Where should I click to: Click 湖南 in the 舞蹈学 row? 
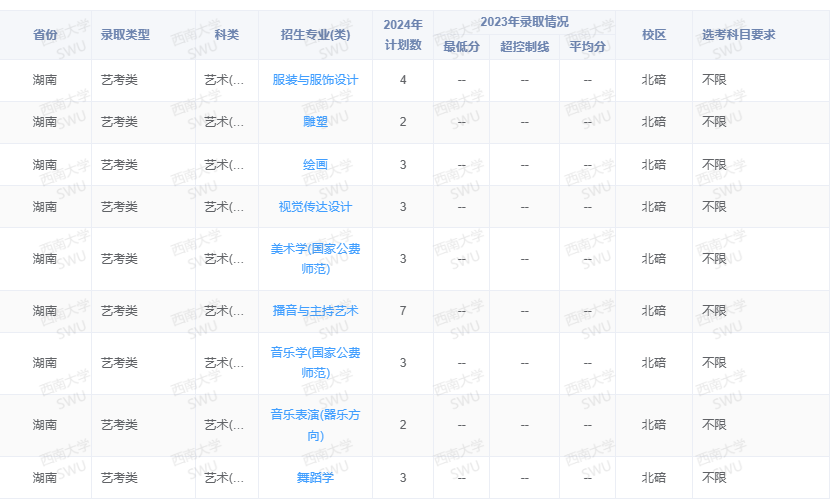point(45,478)
